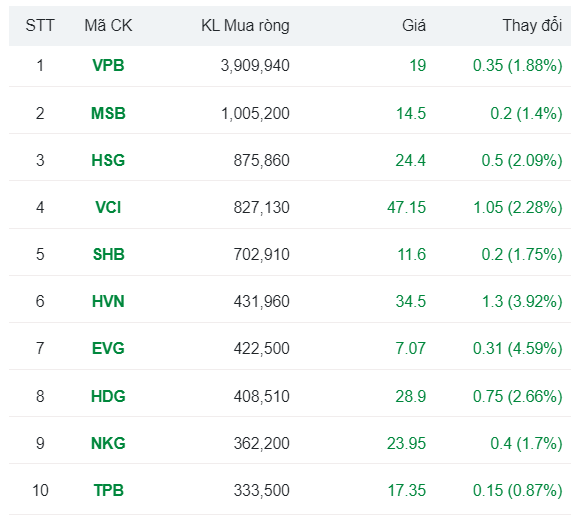Click VPB net volume 3,909,940
576x517 pixels.
point(255,66)
